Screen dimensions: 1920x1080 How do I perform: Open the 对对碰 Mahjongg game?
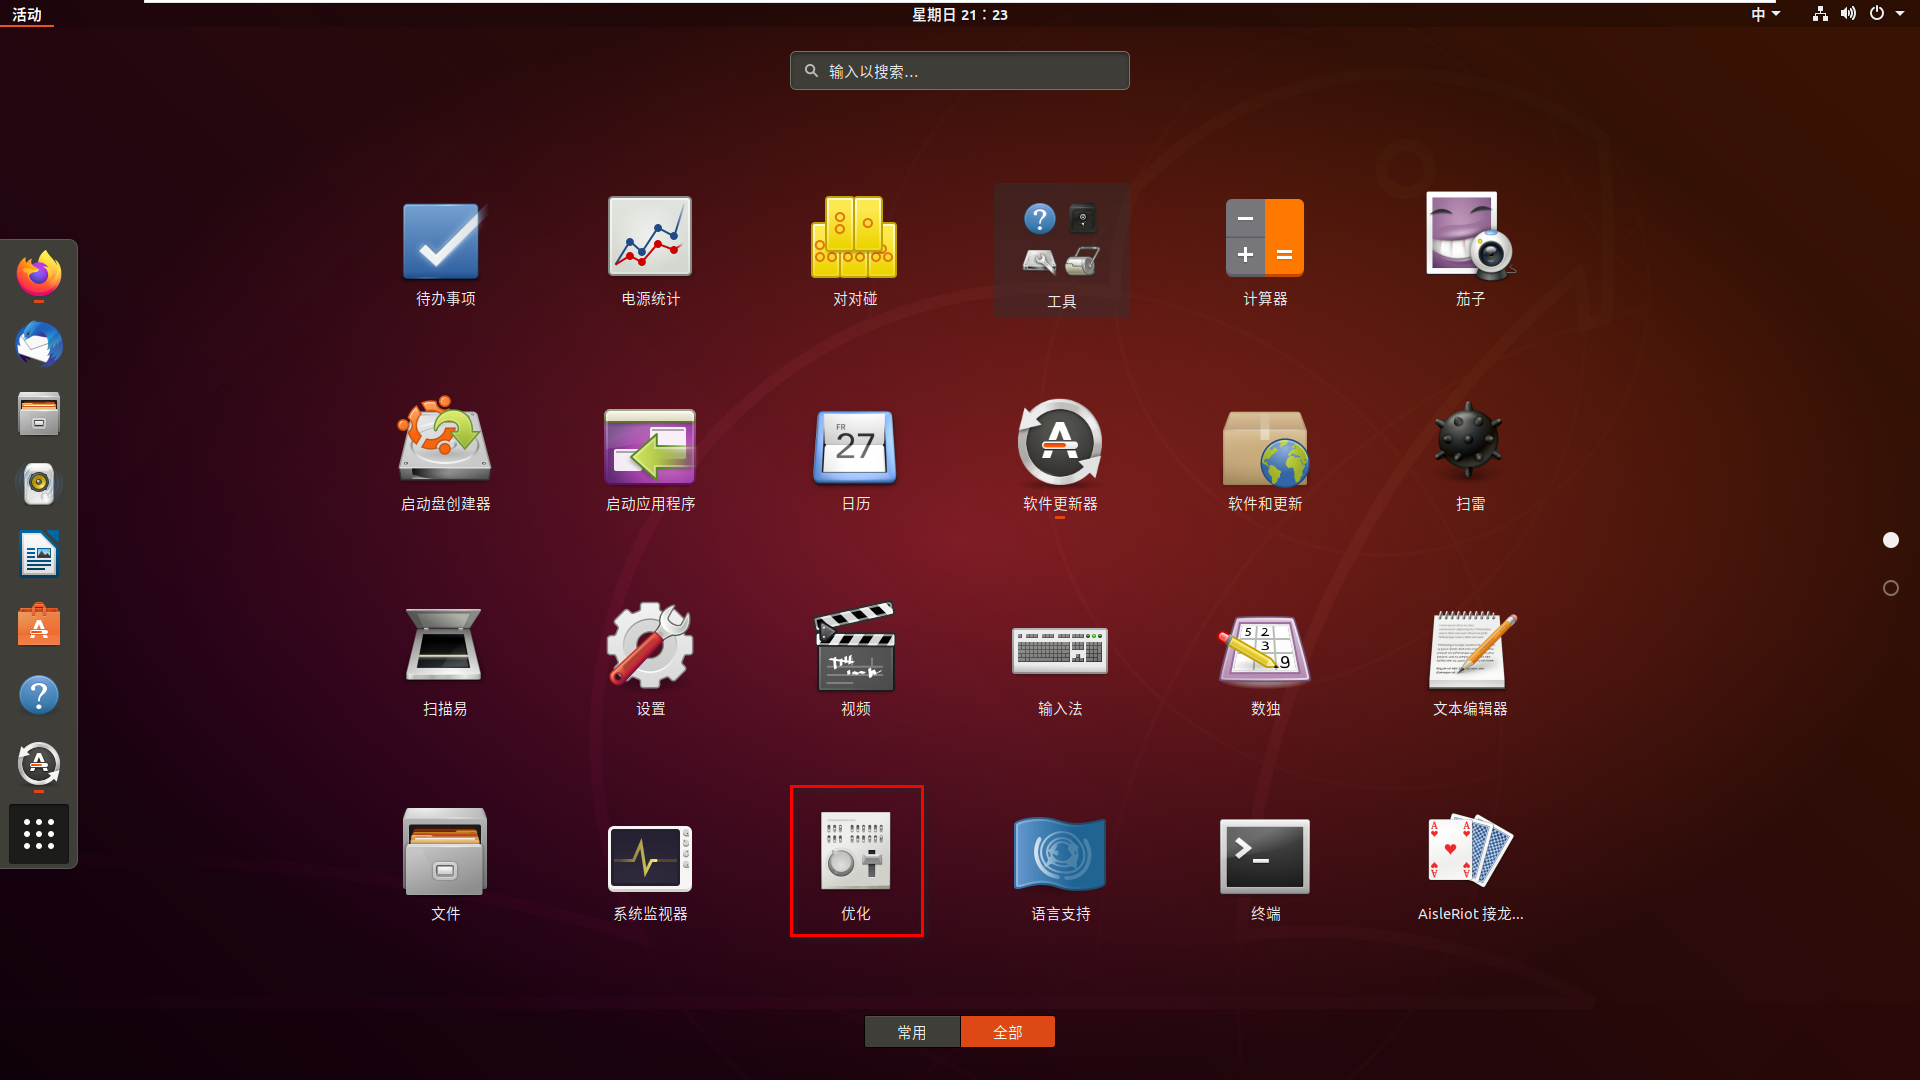[855, 238]
